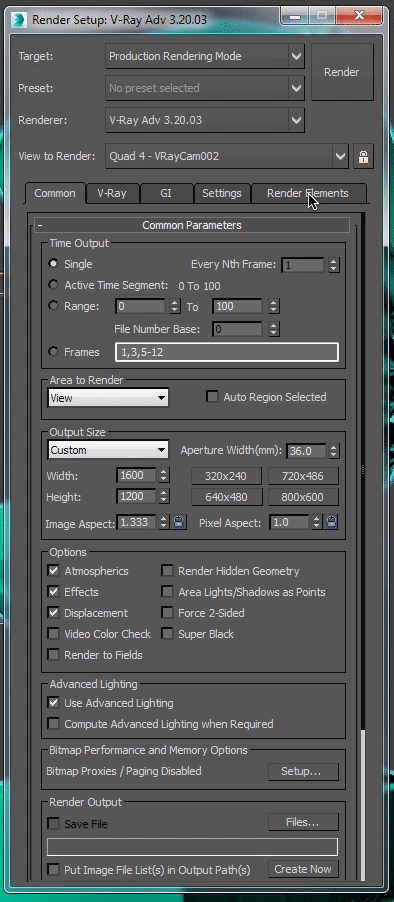Click the Width spinner arrows
This screenshot has width=394, height=902.
[164, 476]
